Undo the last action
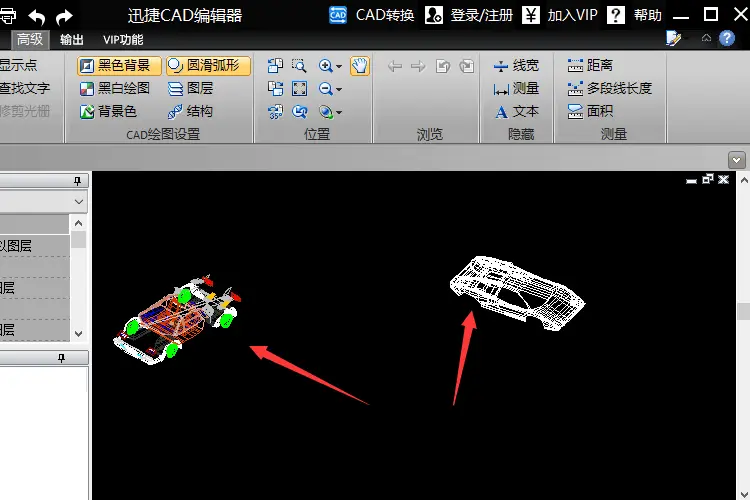 pyautogui.click(x=37, y=17)
